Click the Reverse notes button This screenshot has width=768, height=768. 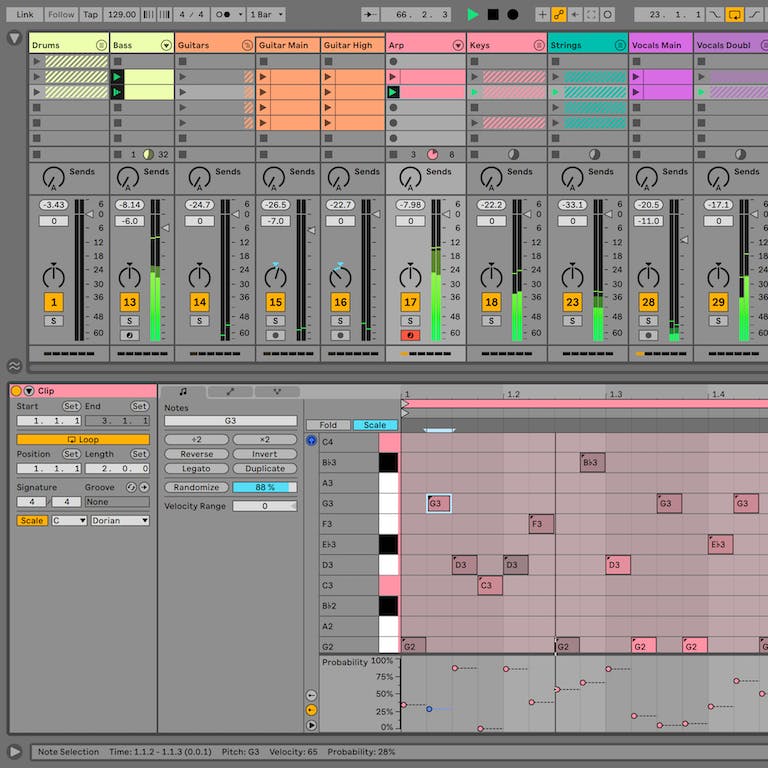[196, 454]
